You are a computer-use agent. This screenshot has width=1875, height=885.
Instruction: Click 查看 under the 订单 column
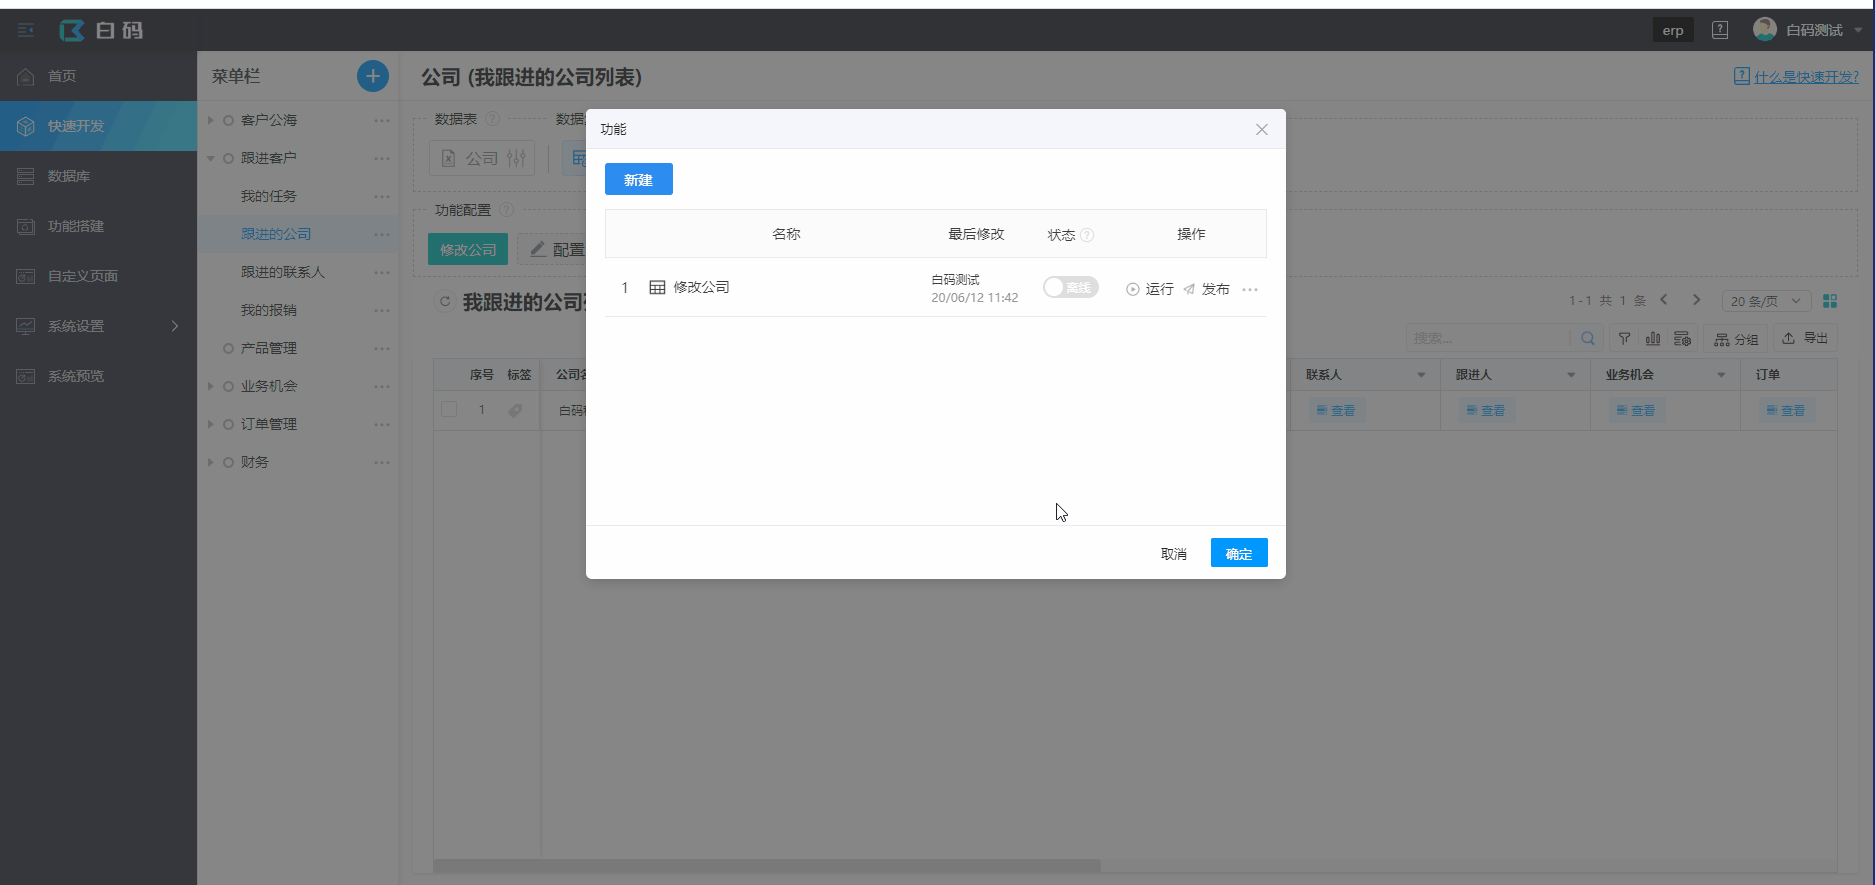click(1786, 410)
